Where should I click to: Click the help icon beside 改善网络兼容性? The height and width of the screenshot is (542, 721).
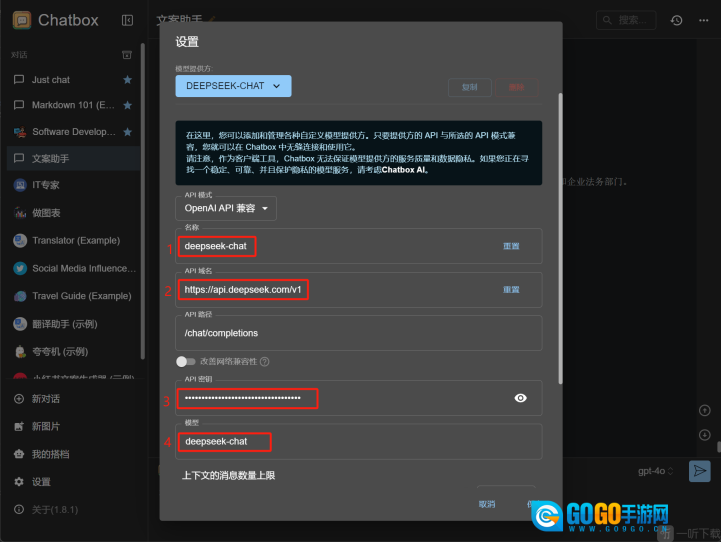click(x=265, y=361)
